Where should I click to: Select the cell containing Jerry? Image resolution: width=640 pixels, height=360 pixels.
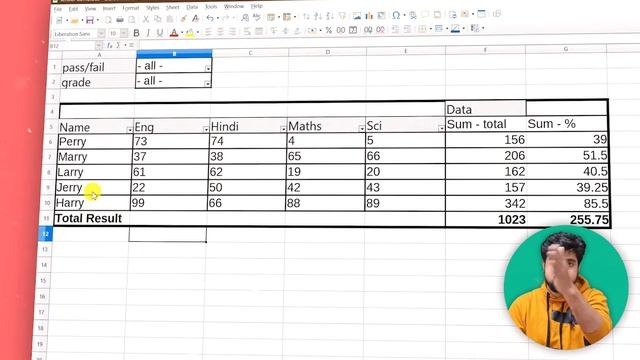pyautogui.click(x=93, y=187)
